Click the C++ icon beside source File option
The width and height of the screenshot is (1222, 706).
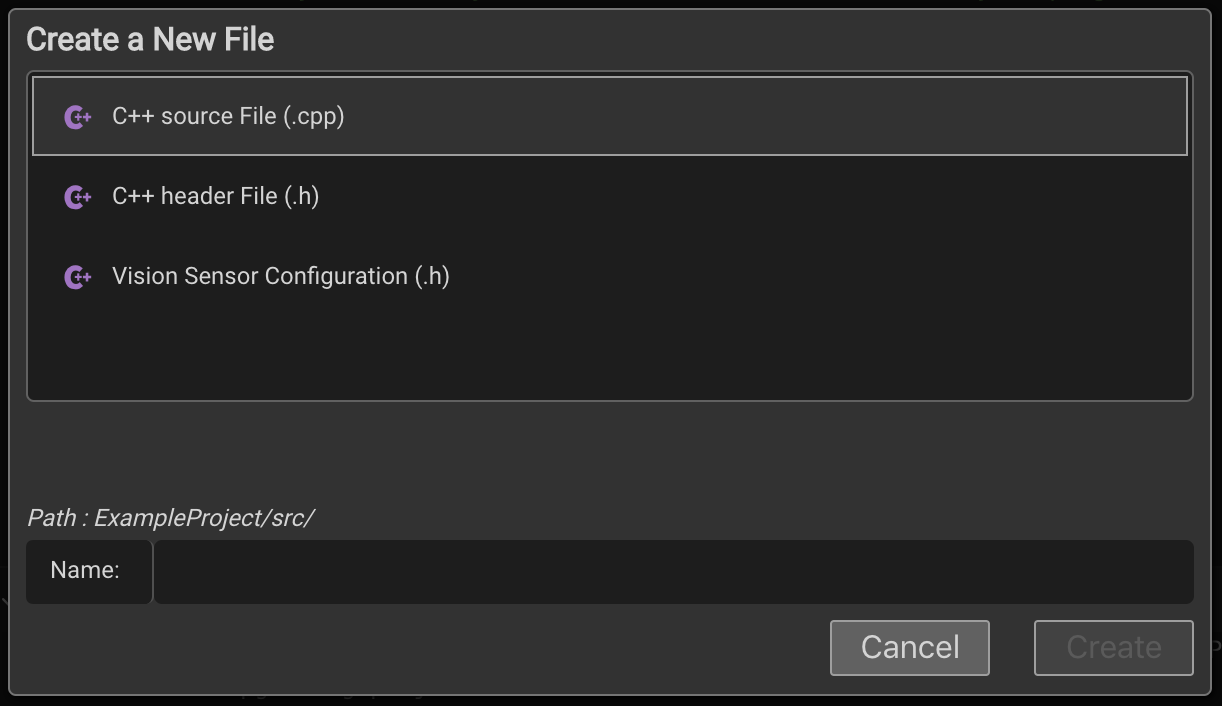point(77,116)
